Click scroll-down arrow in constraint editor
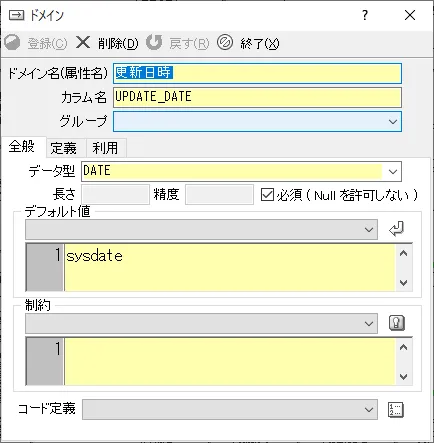Image resolution: width=434 pixels, height=443 pixels. (403, 377)
